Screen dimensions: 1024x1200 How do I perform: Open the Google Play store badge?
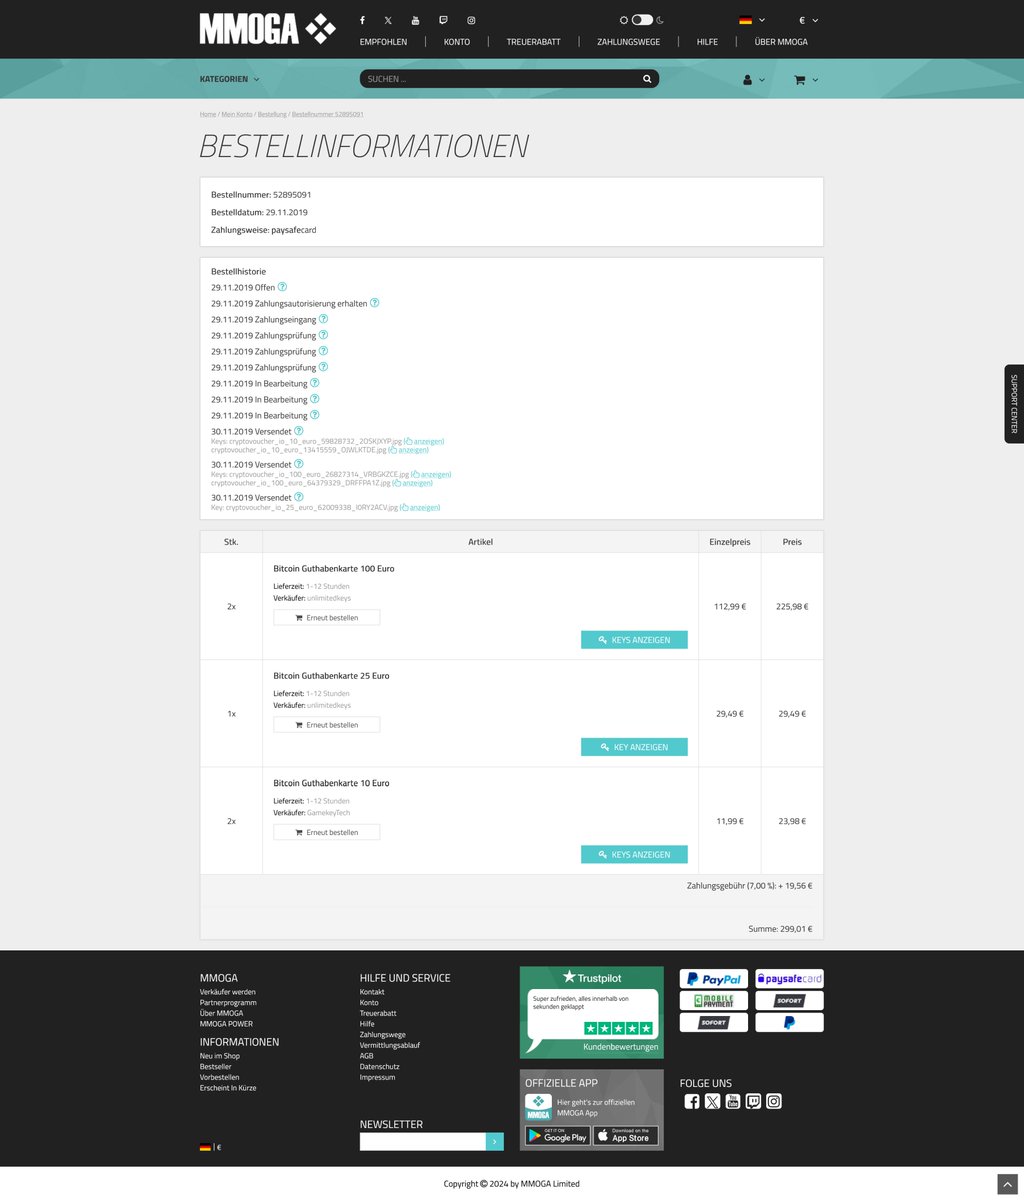coord(558,1136)
